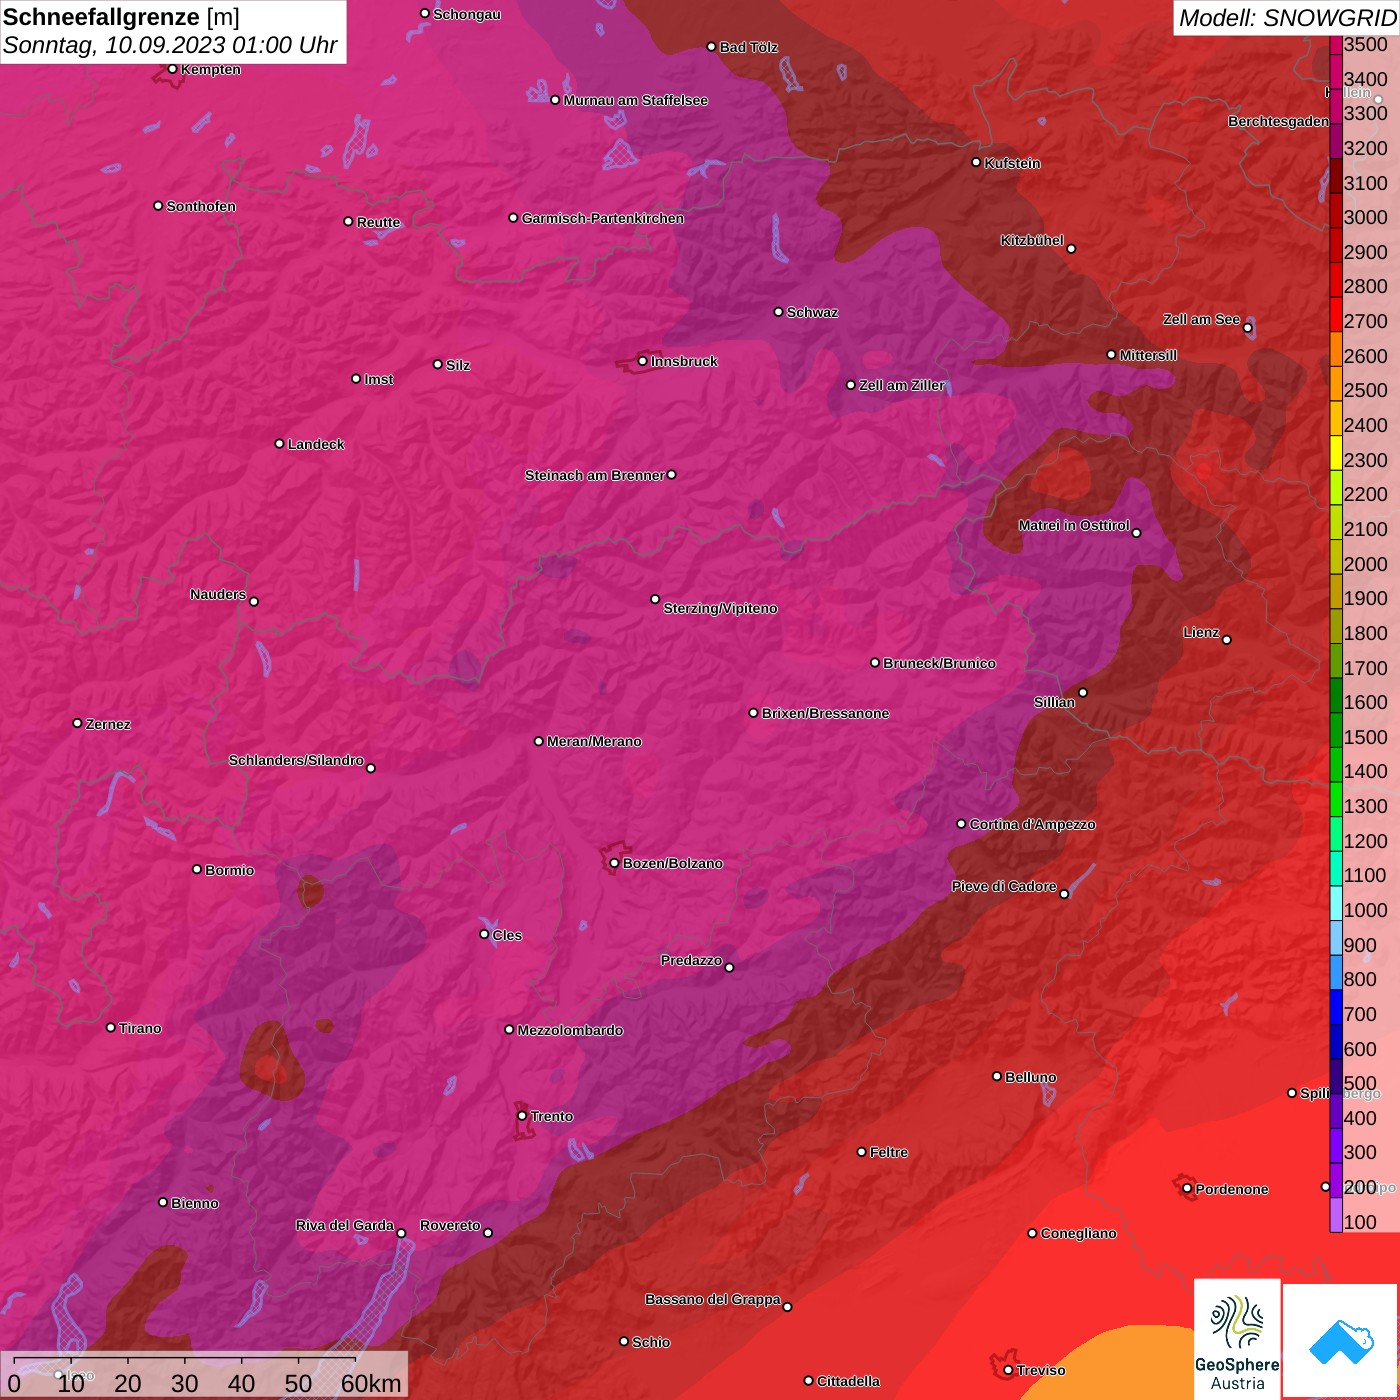Screen dimensions: 1400x1400
Task: Click the date Sonntag, 10.09.2023 01:00 Uhr
Action: click(x=170, y=45)
